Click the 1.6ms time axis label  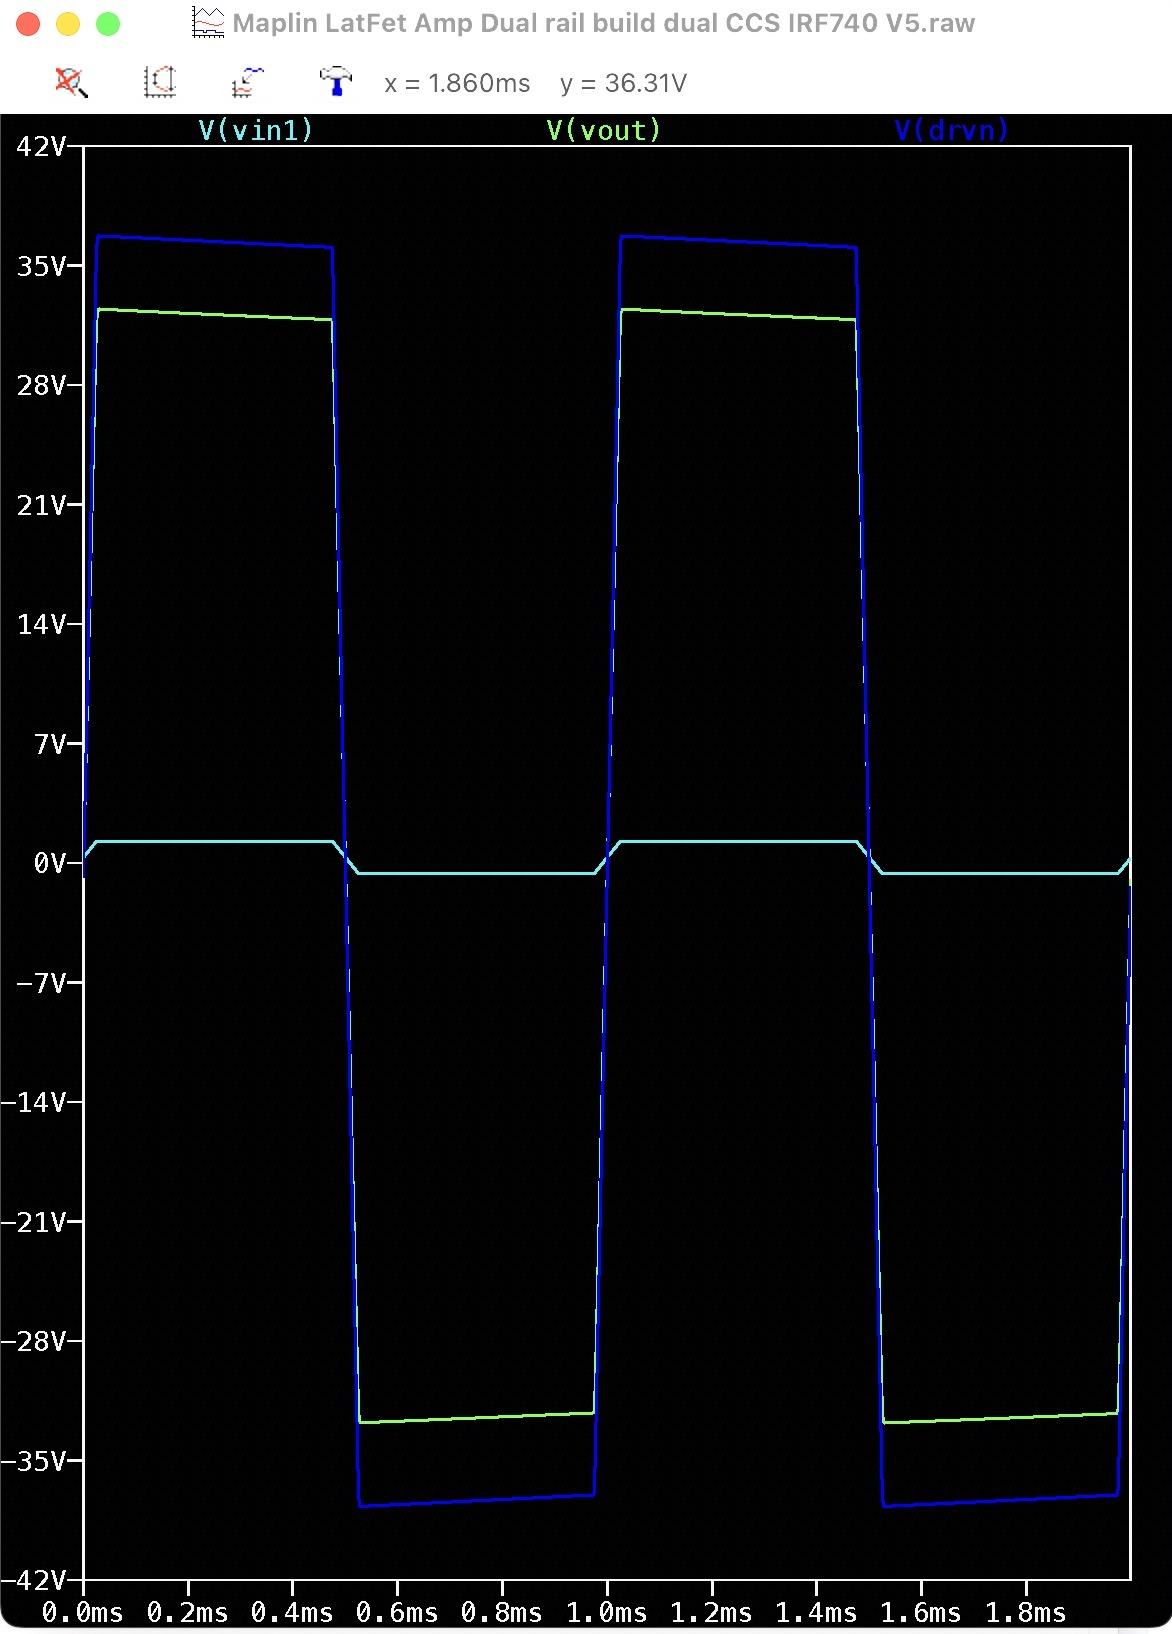(921, 1613)
